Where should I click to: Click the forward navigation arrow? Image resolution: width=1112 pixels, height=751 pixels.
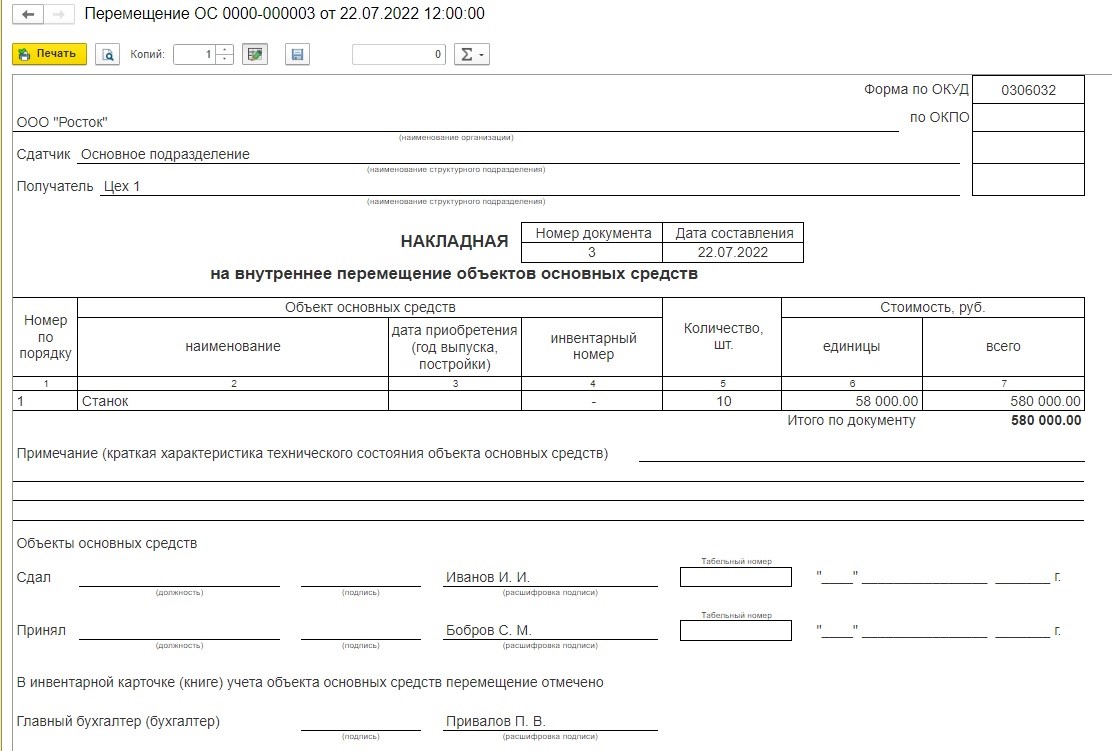point(59,14)
